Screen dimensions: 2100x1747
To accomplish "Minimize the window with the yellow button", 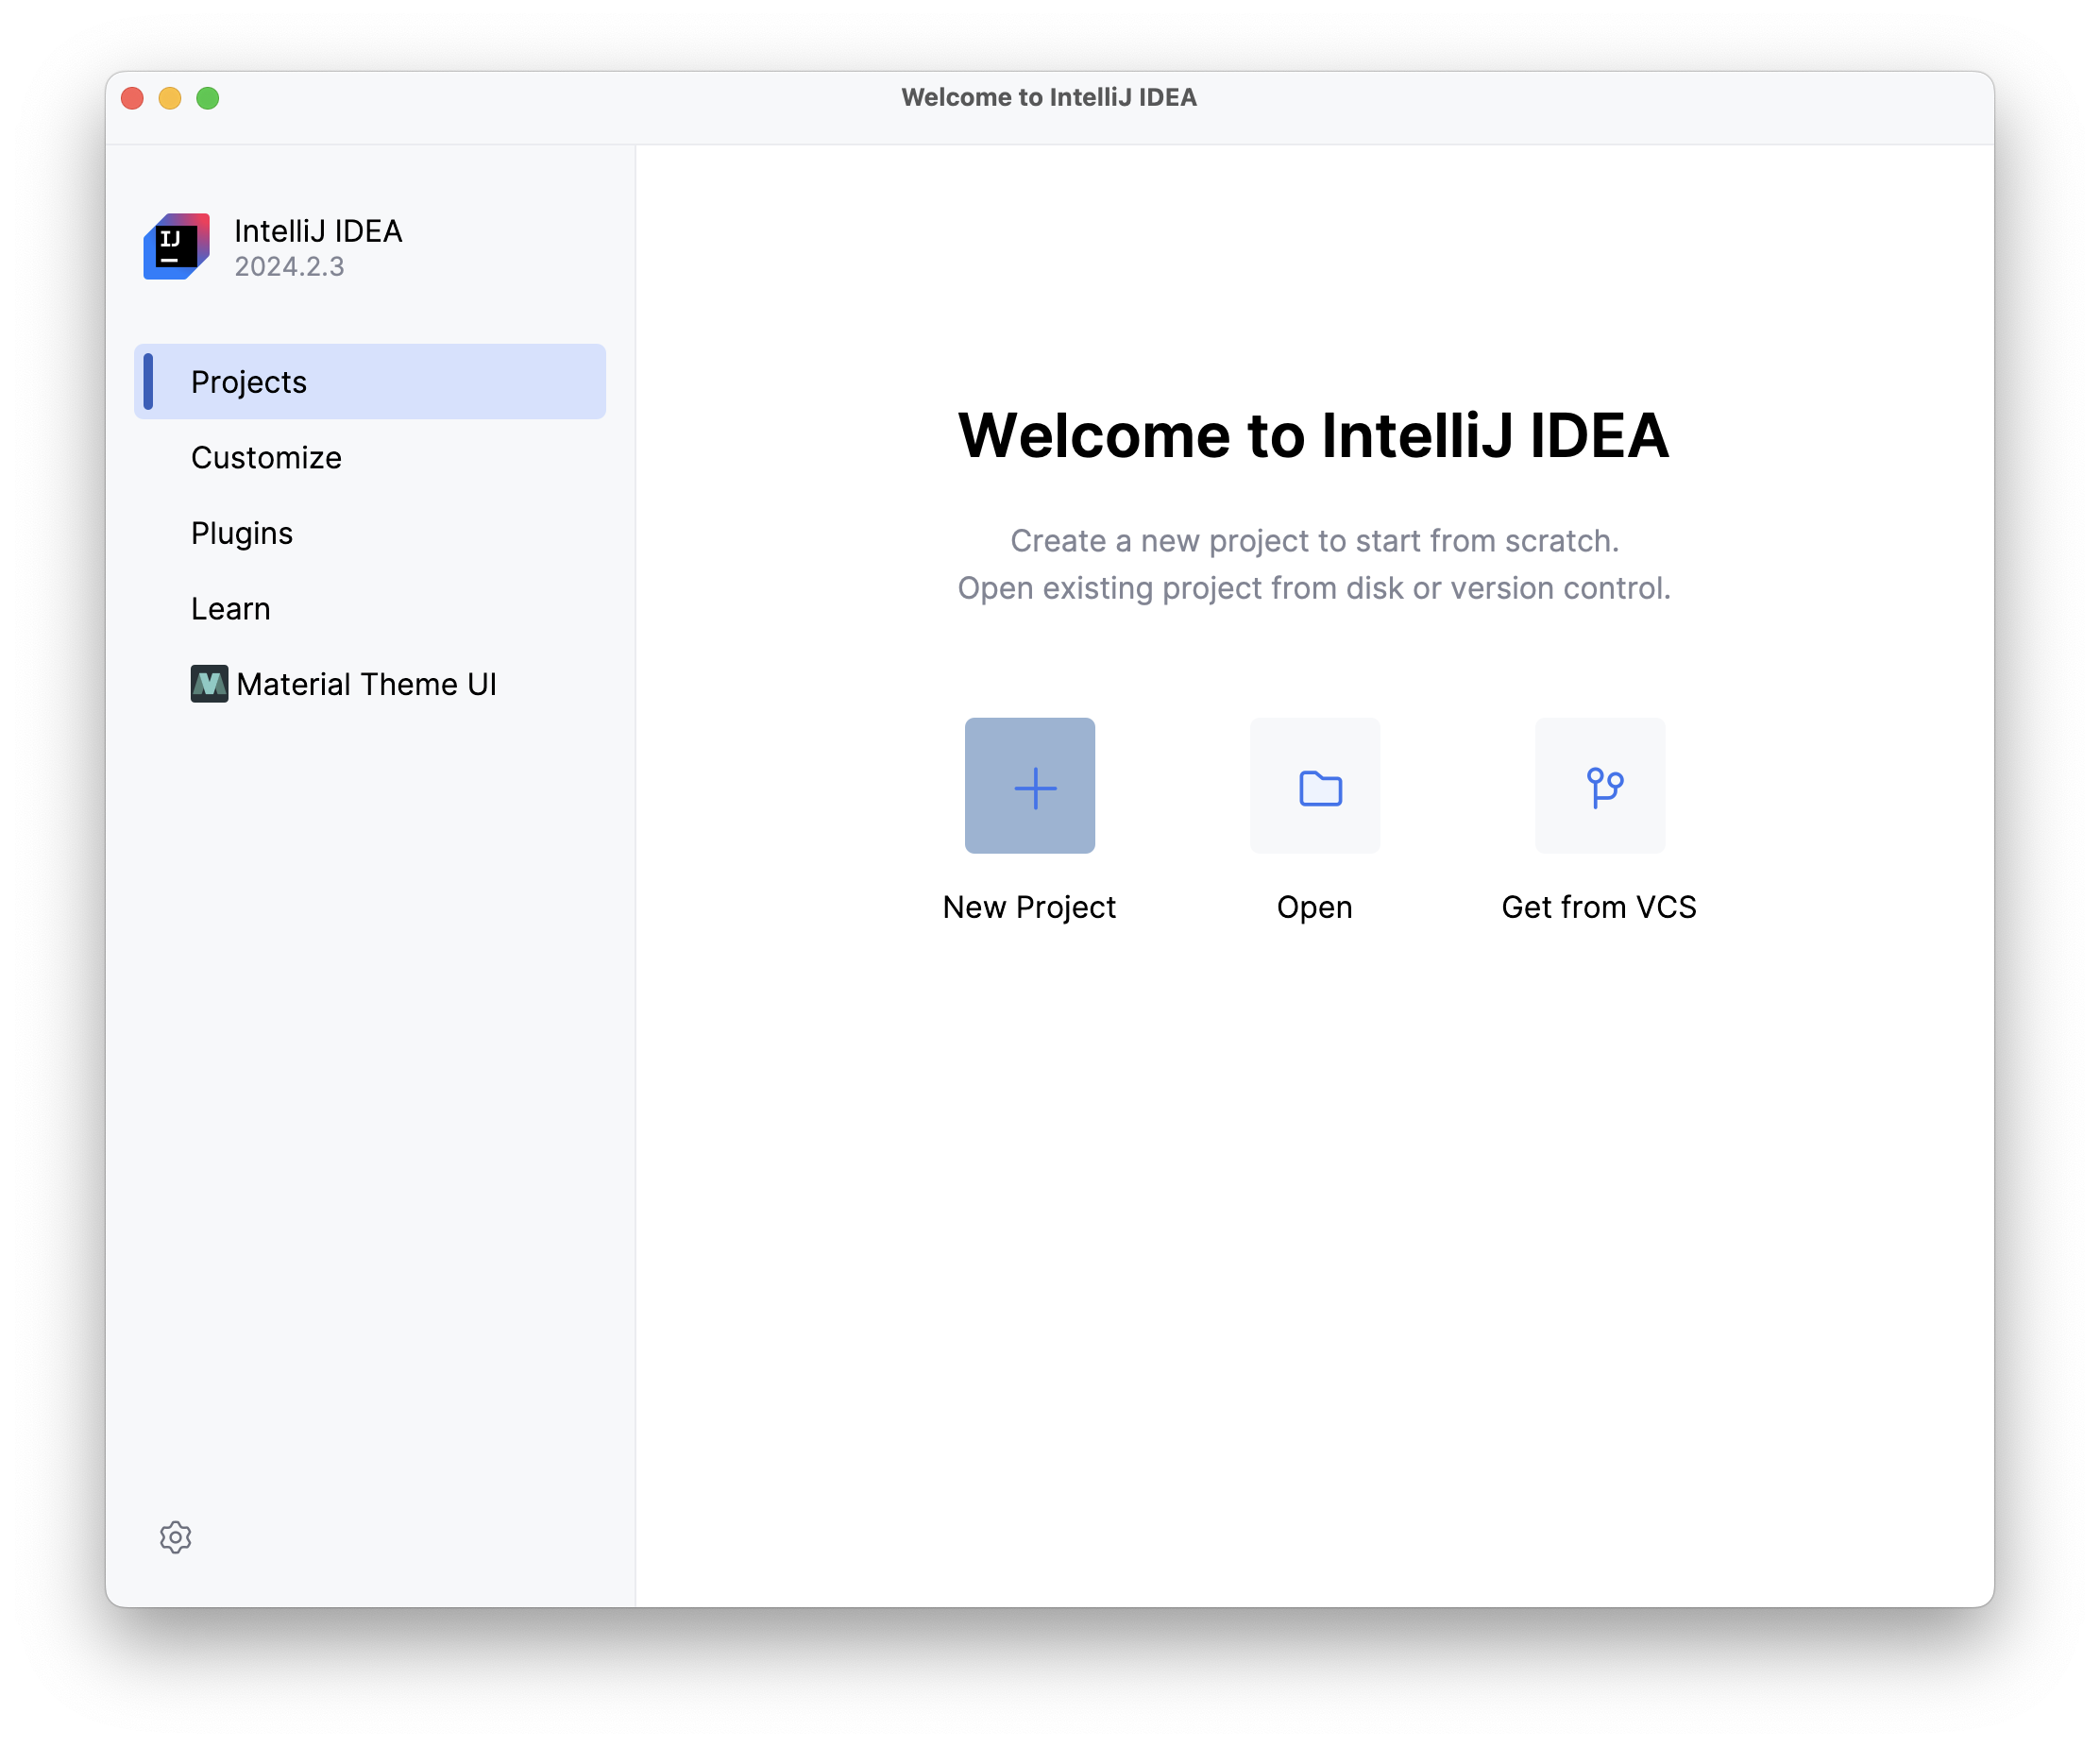I will (170, 98).
